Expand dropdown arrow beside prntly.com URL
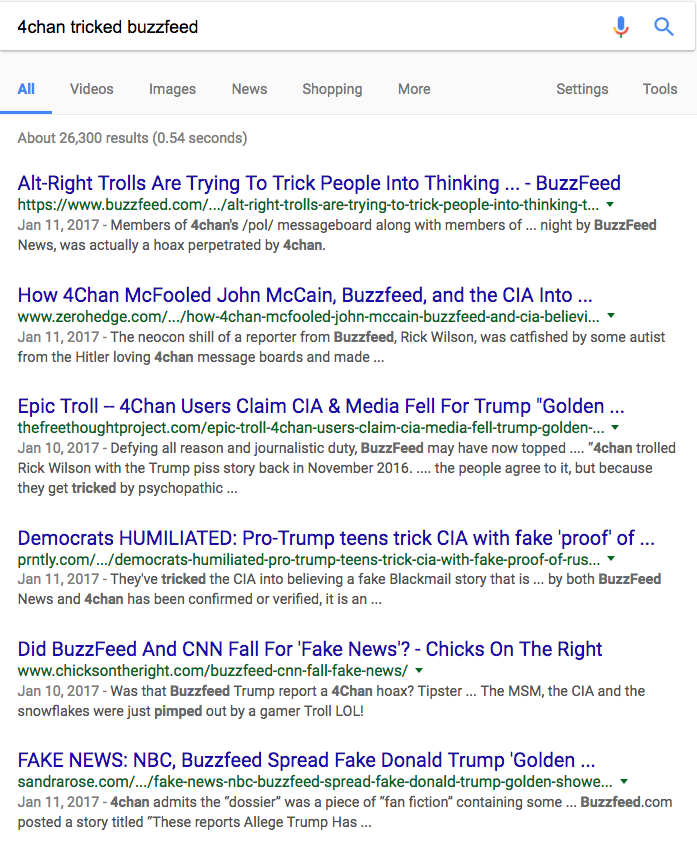The height and width of the screenshot is (863, 697). click(x=610, y=560)
